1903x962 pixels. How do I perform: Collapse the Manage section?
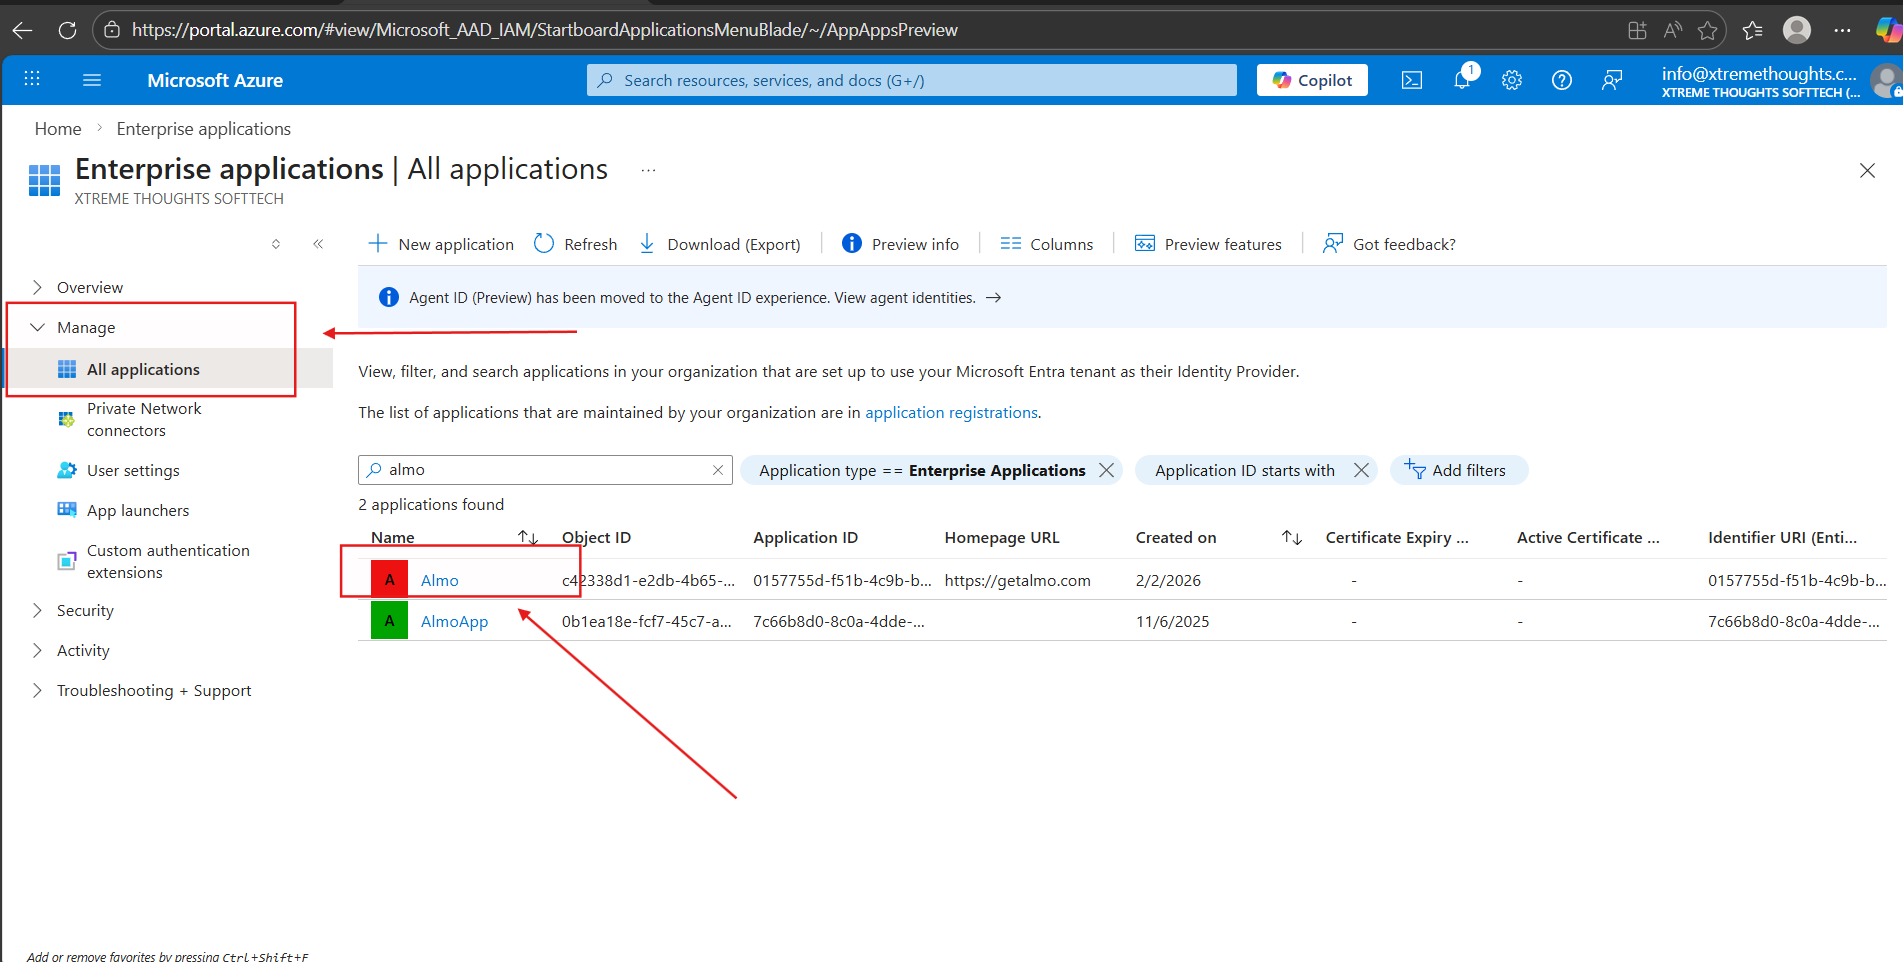coord(37,327)
